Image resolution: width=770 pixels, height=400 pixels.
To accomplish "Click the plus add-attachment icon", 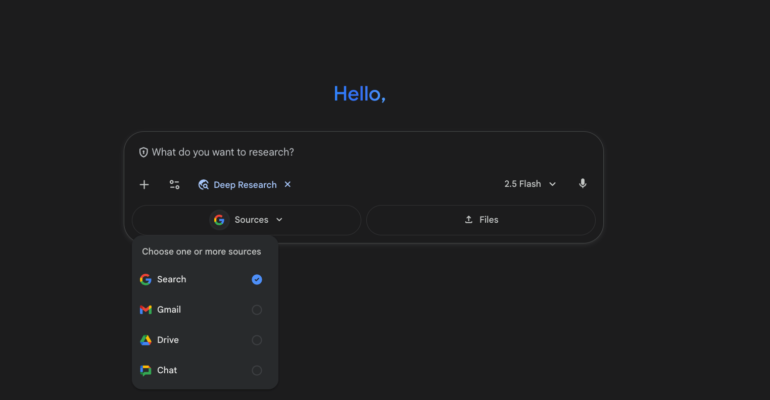I will pos(144,185).
